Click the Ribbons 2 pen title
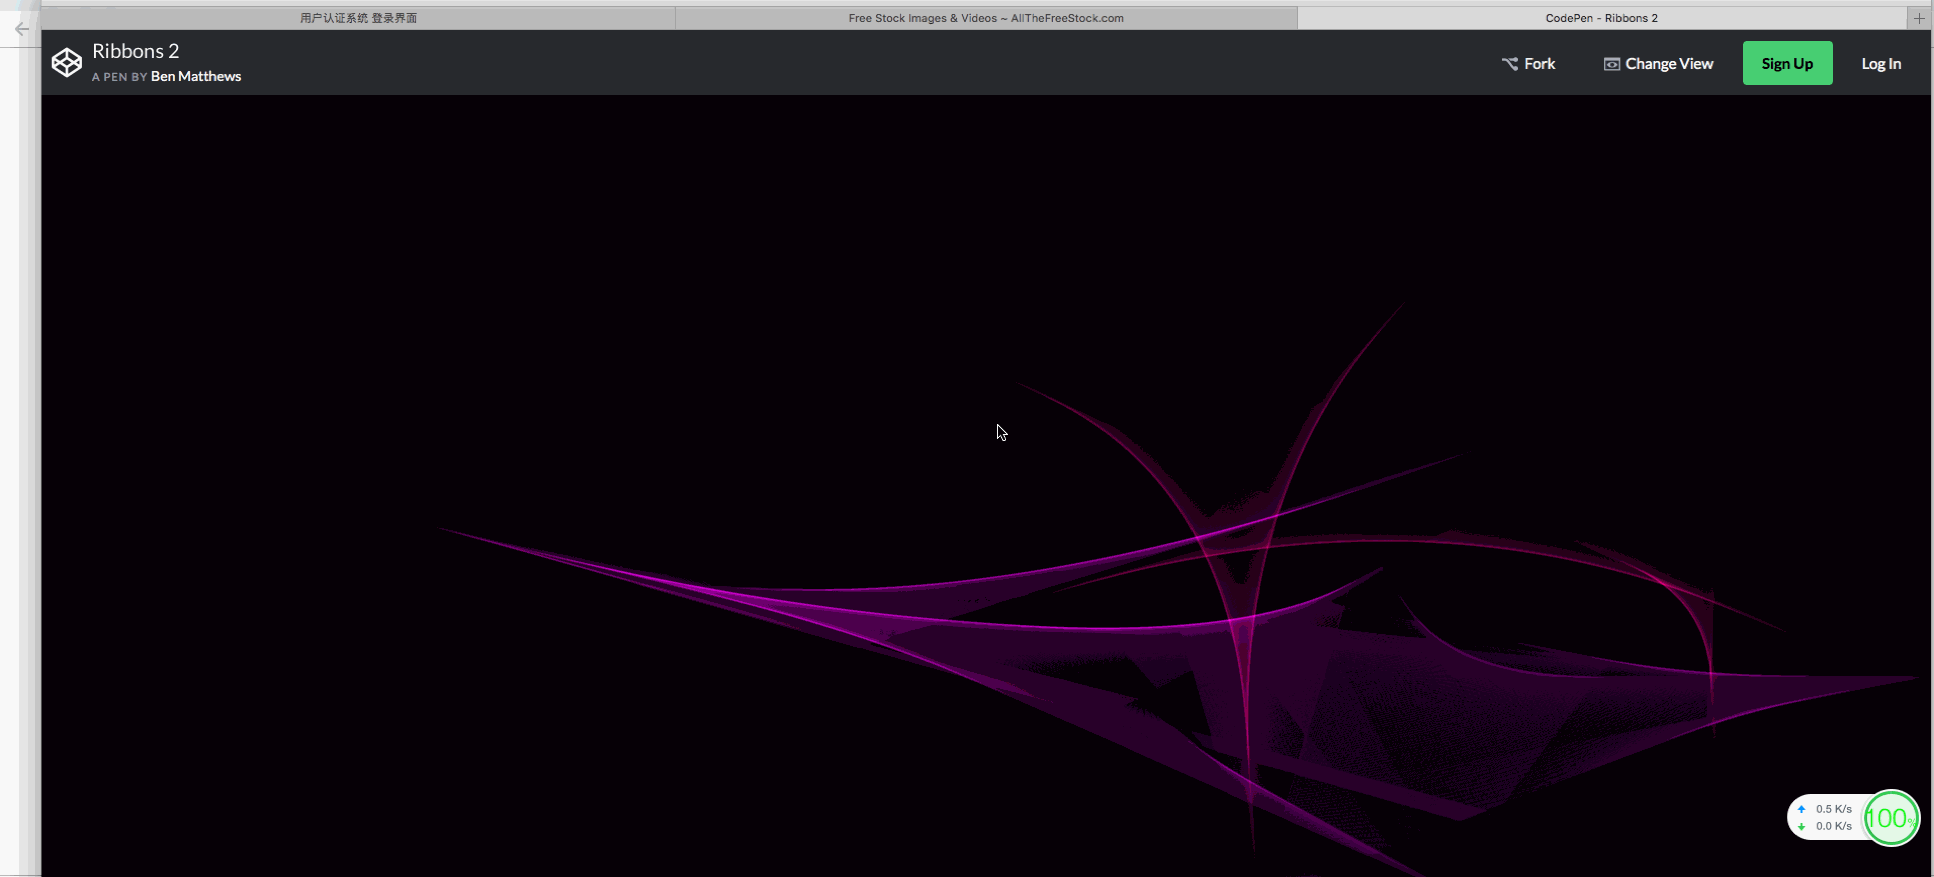 [x=136, y=51]
